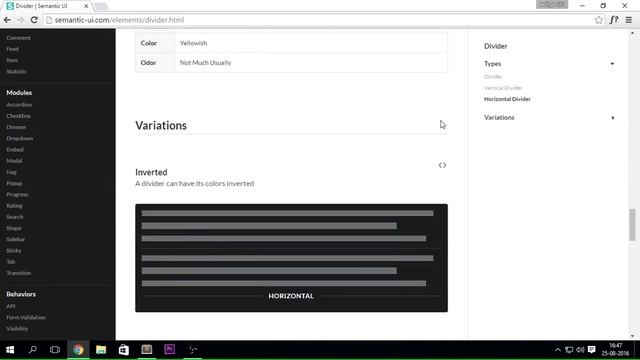Reload the page with refresh icon
Screen dimensions: 640x360
click(34, 20)
